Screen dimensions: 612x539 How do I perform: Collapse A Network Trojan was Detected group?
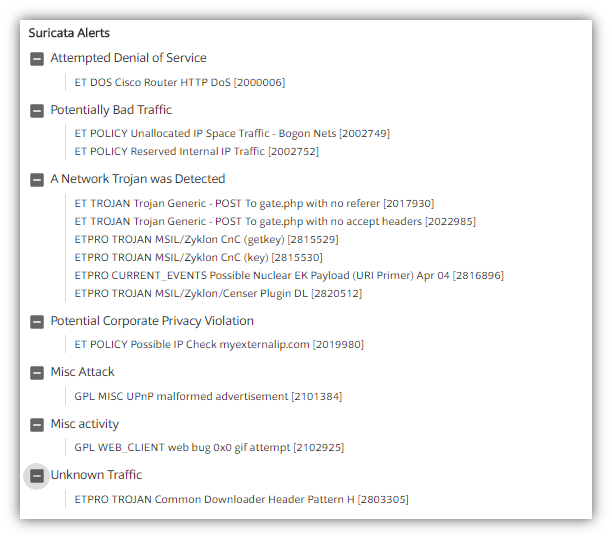tap(37, 180)
